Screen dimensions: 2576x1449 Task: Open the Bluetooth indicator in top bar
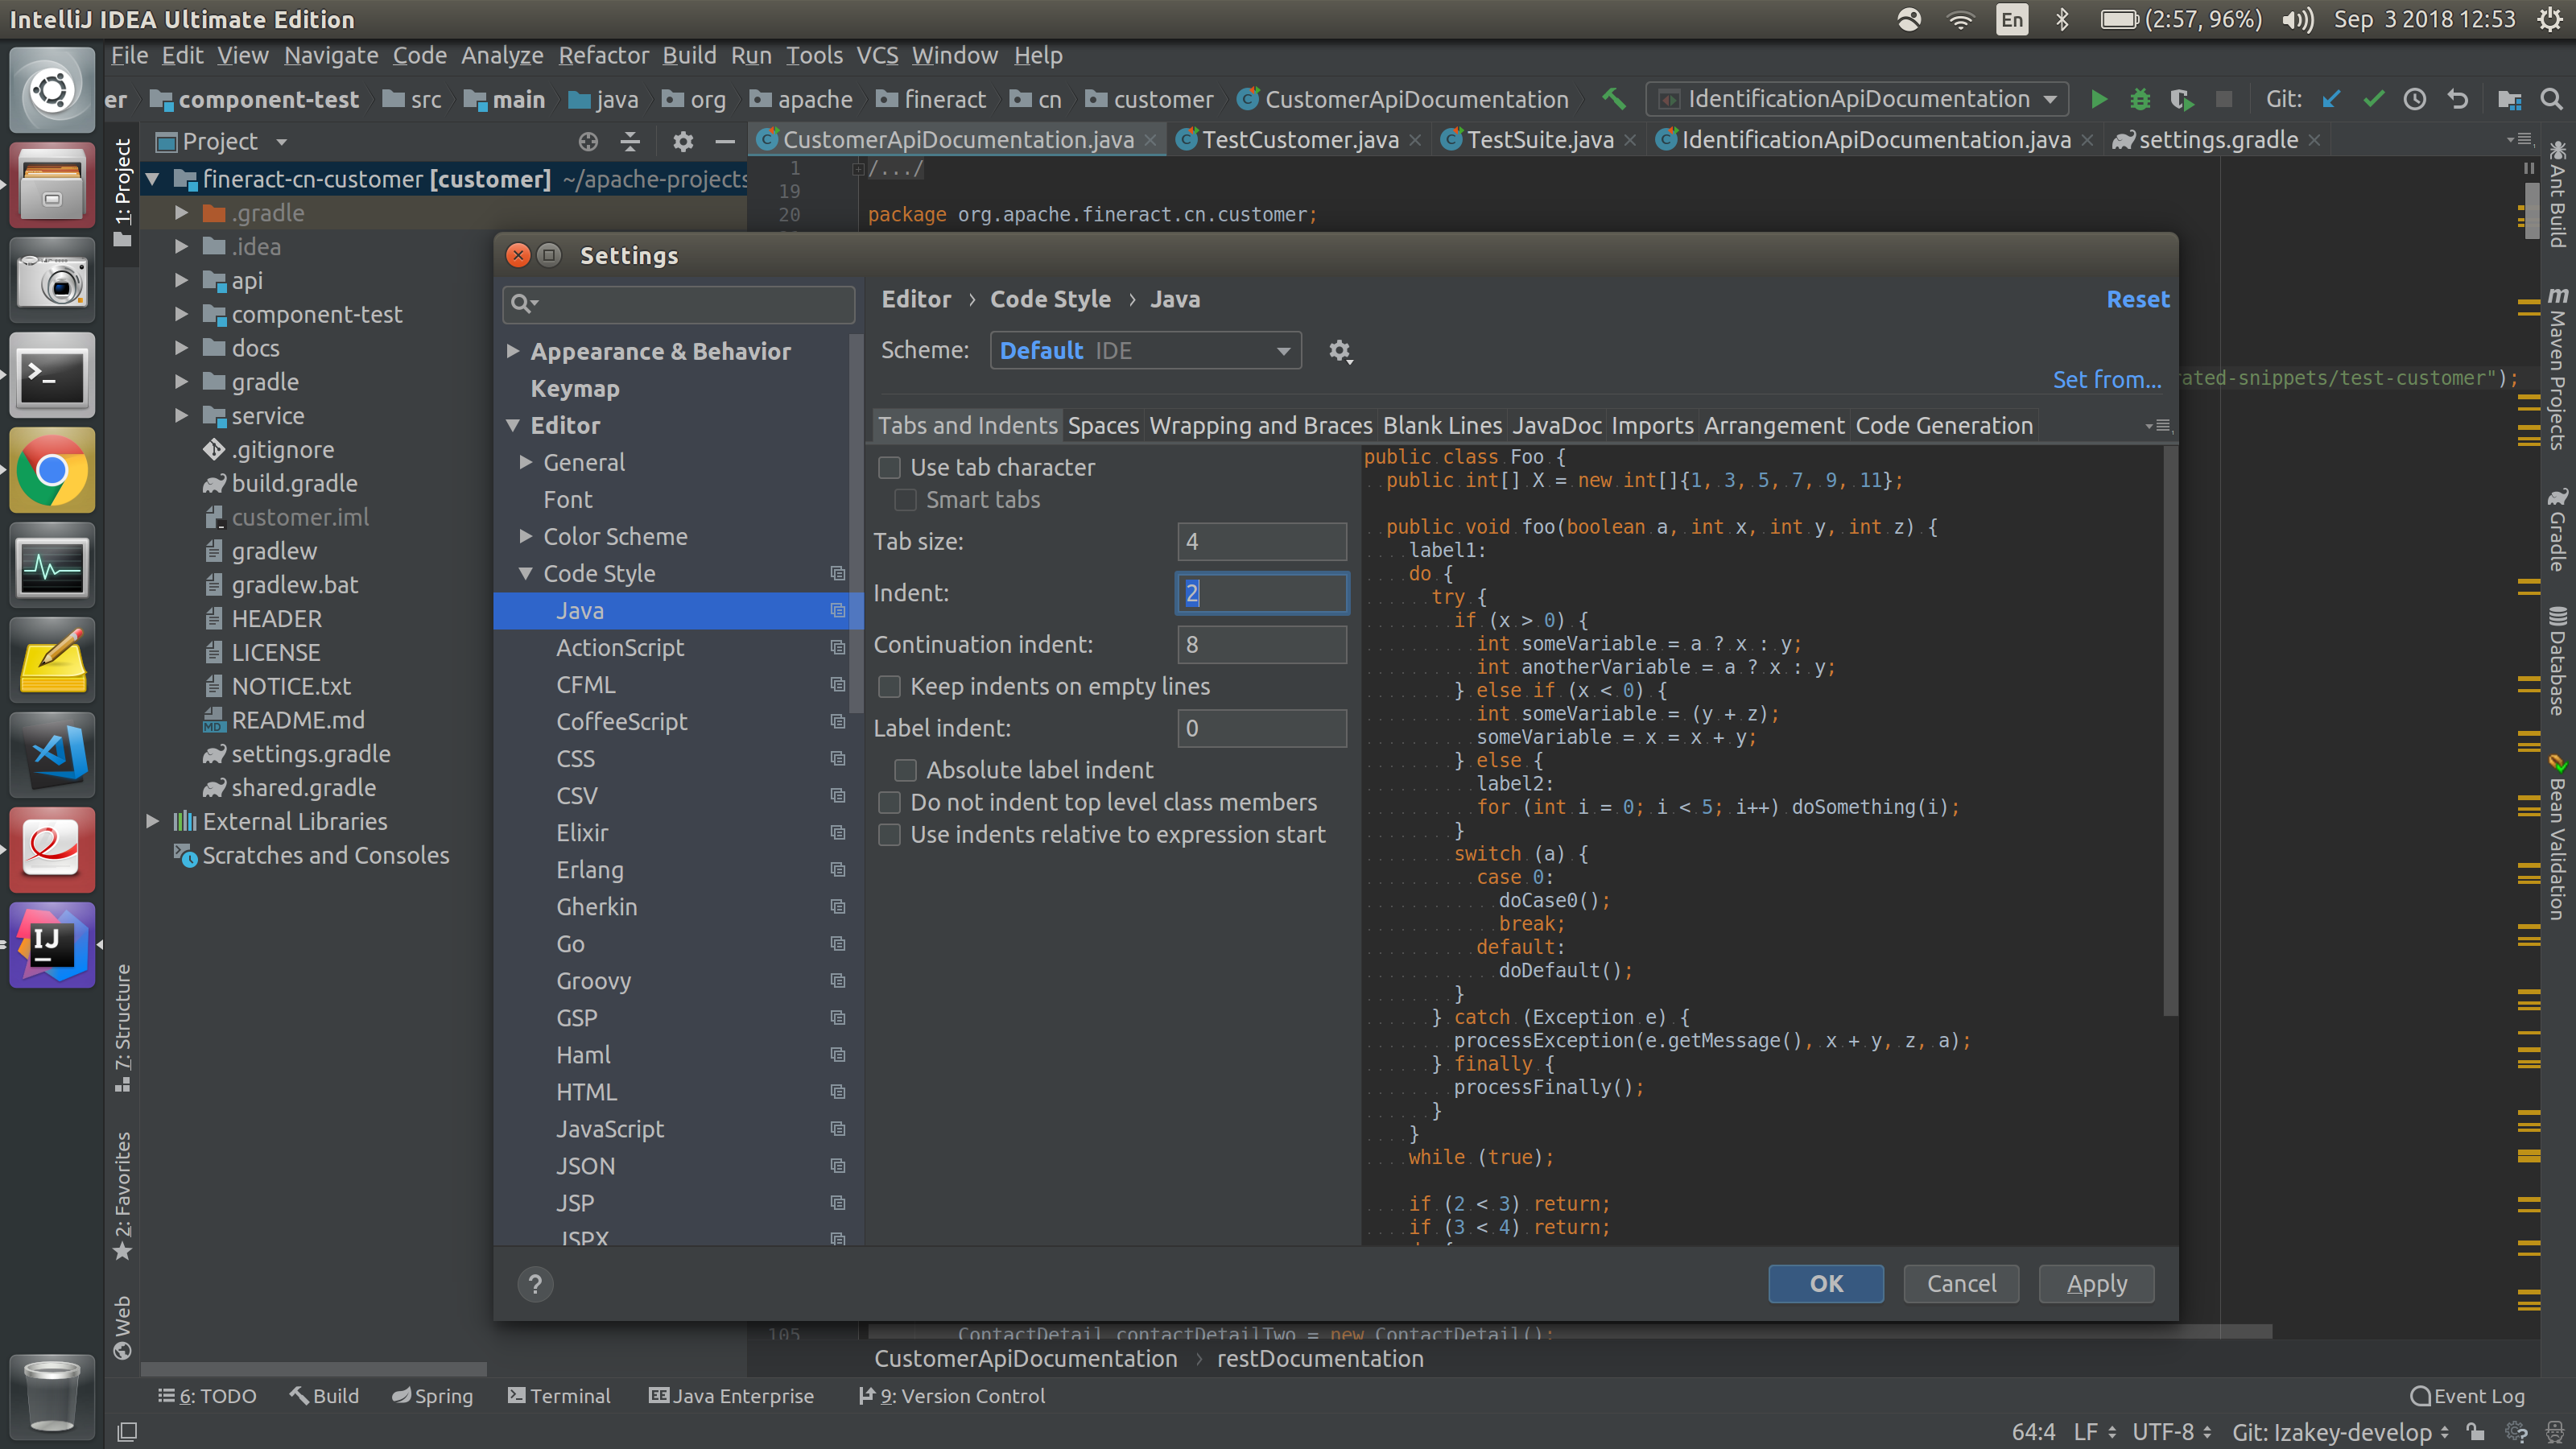2061,19
